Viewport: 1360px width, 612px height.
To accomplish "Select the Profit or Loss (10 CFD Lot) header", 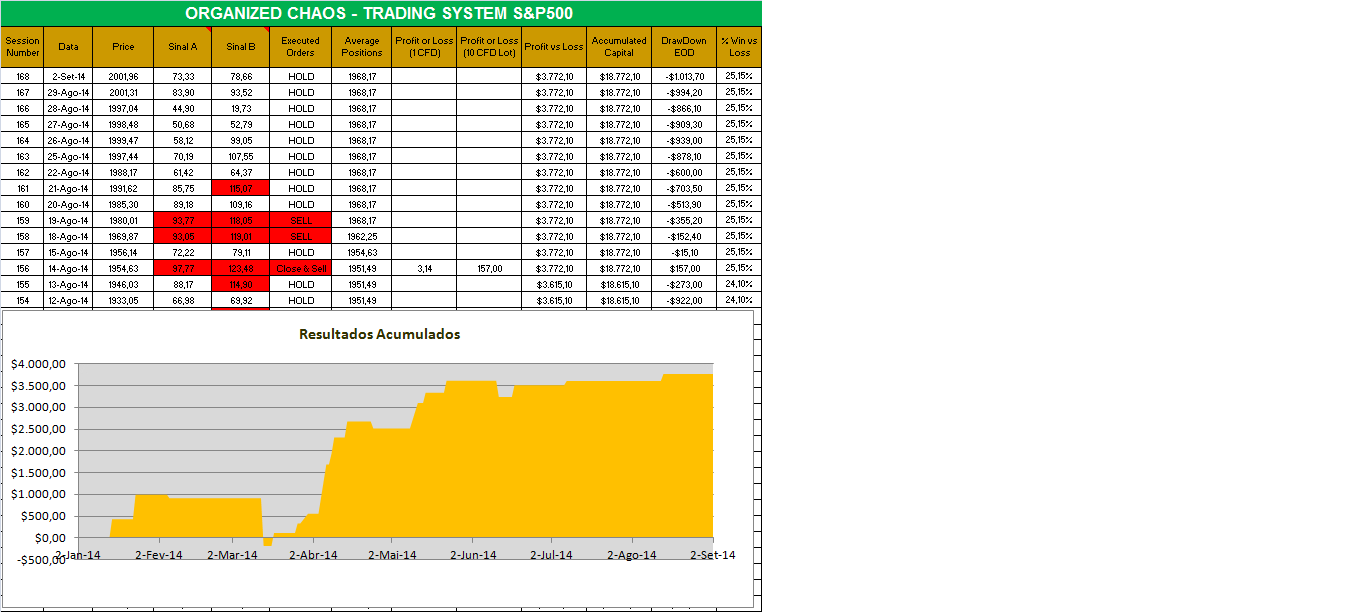I will click(x=490, y=47).
